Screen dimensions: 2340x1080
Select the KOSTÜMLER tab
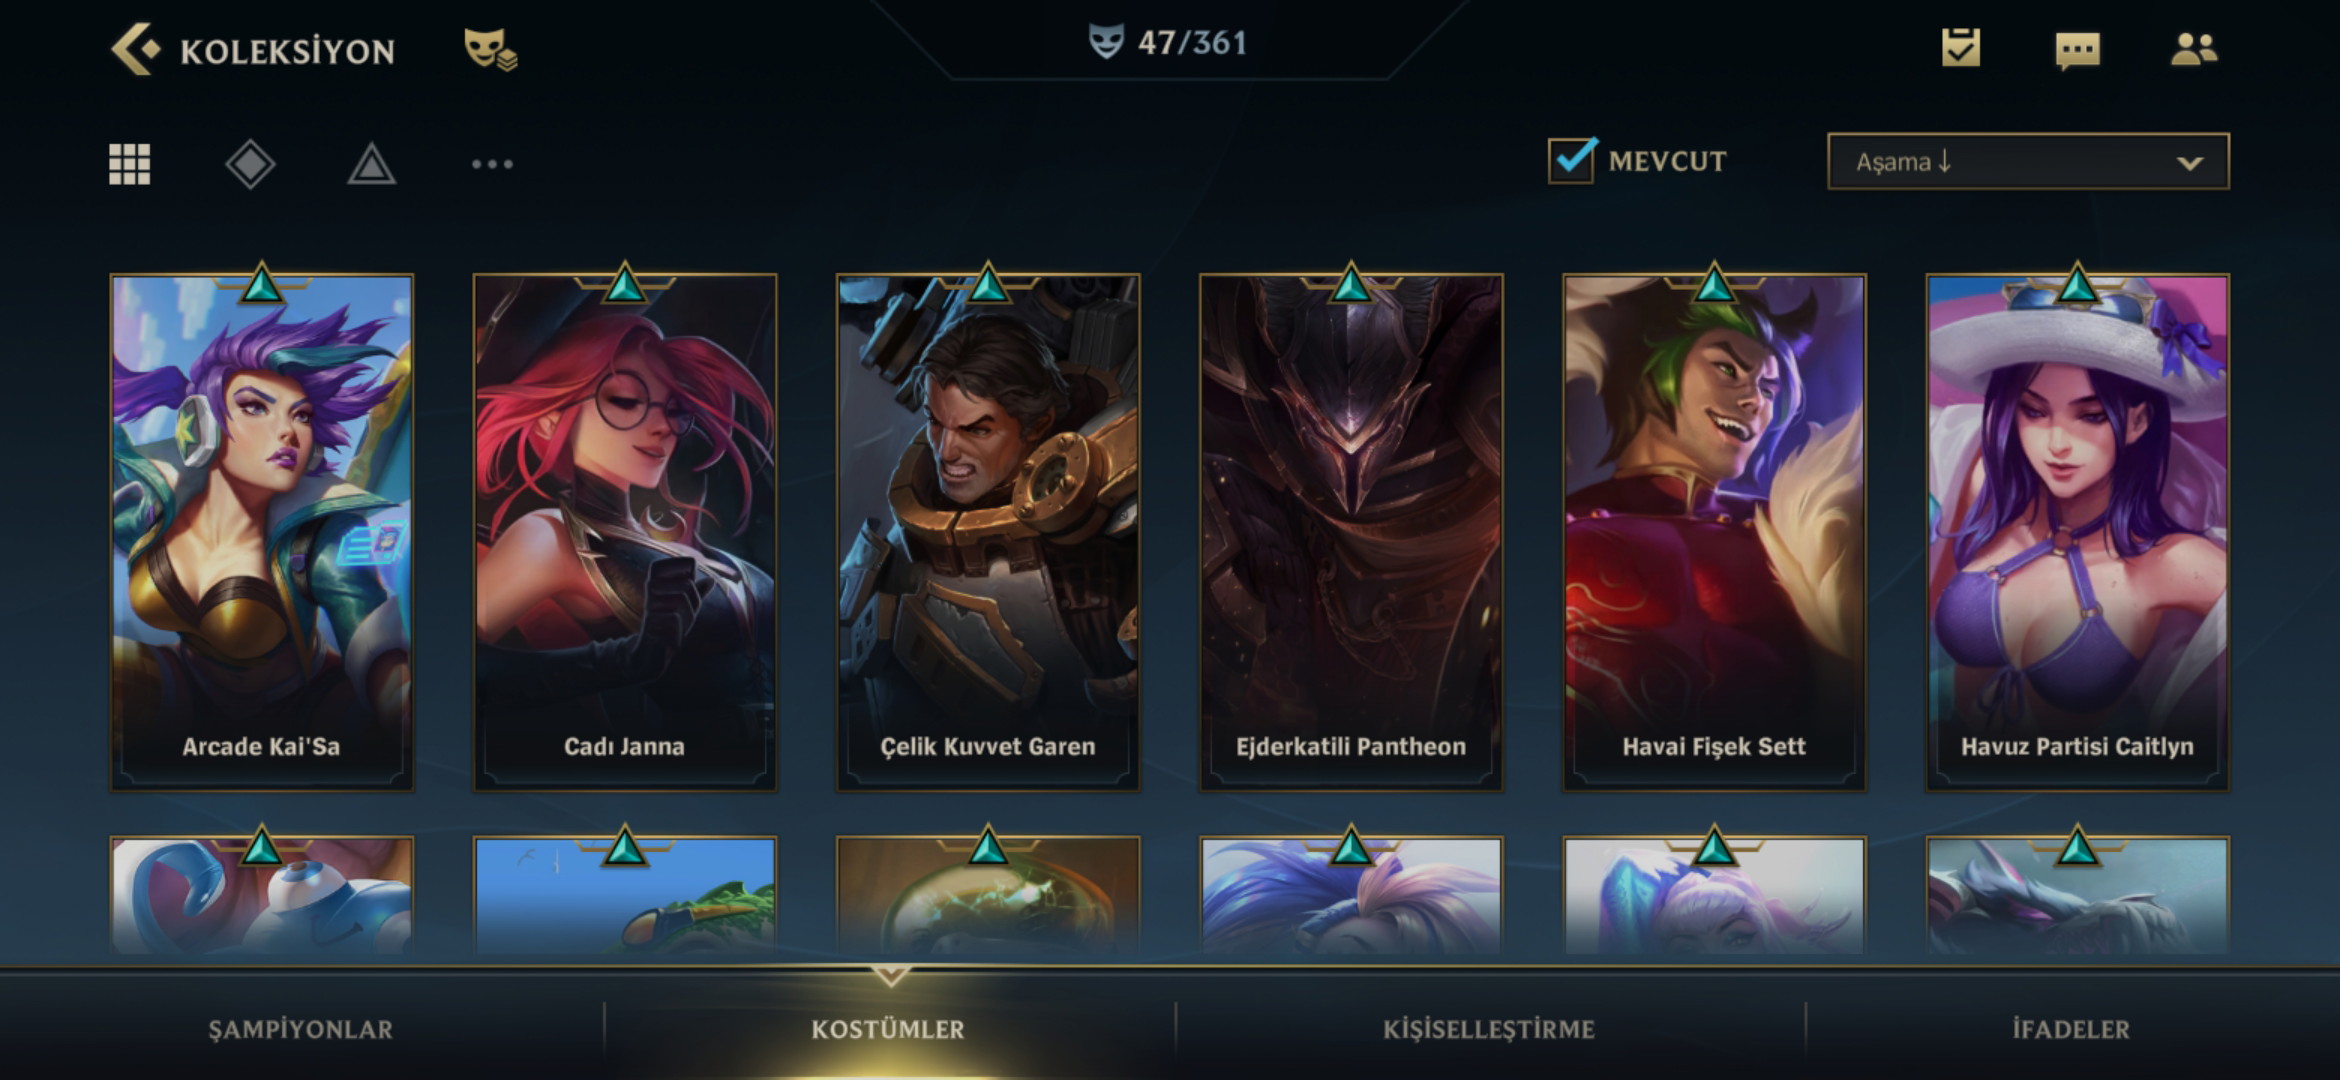[888, 1029]
